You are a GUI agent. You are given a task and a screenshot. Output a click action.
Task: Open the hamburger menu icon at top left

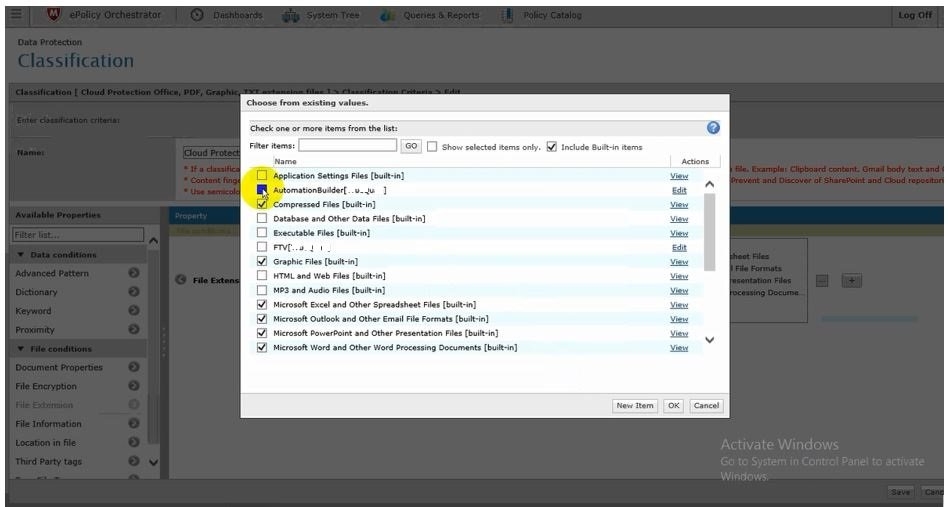15,15
